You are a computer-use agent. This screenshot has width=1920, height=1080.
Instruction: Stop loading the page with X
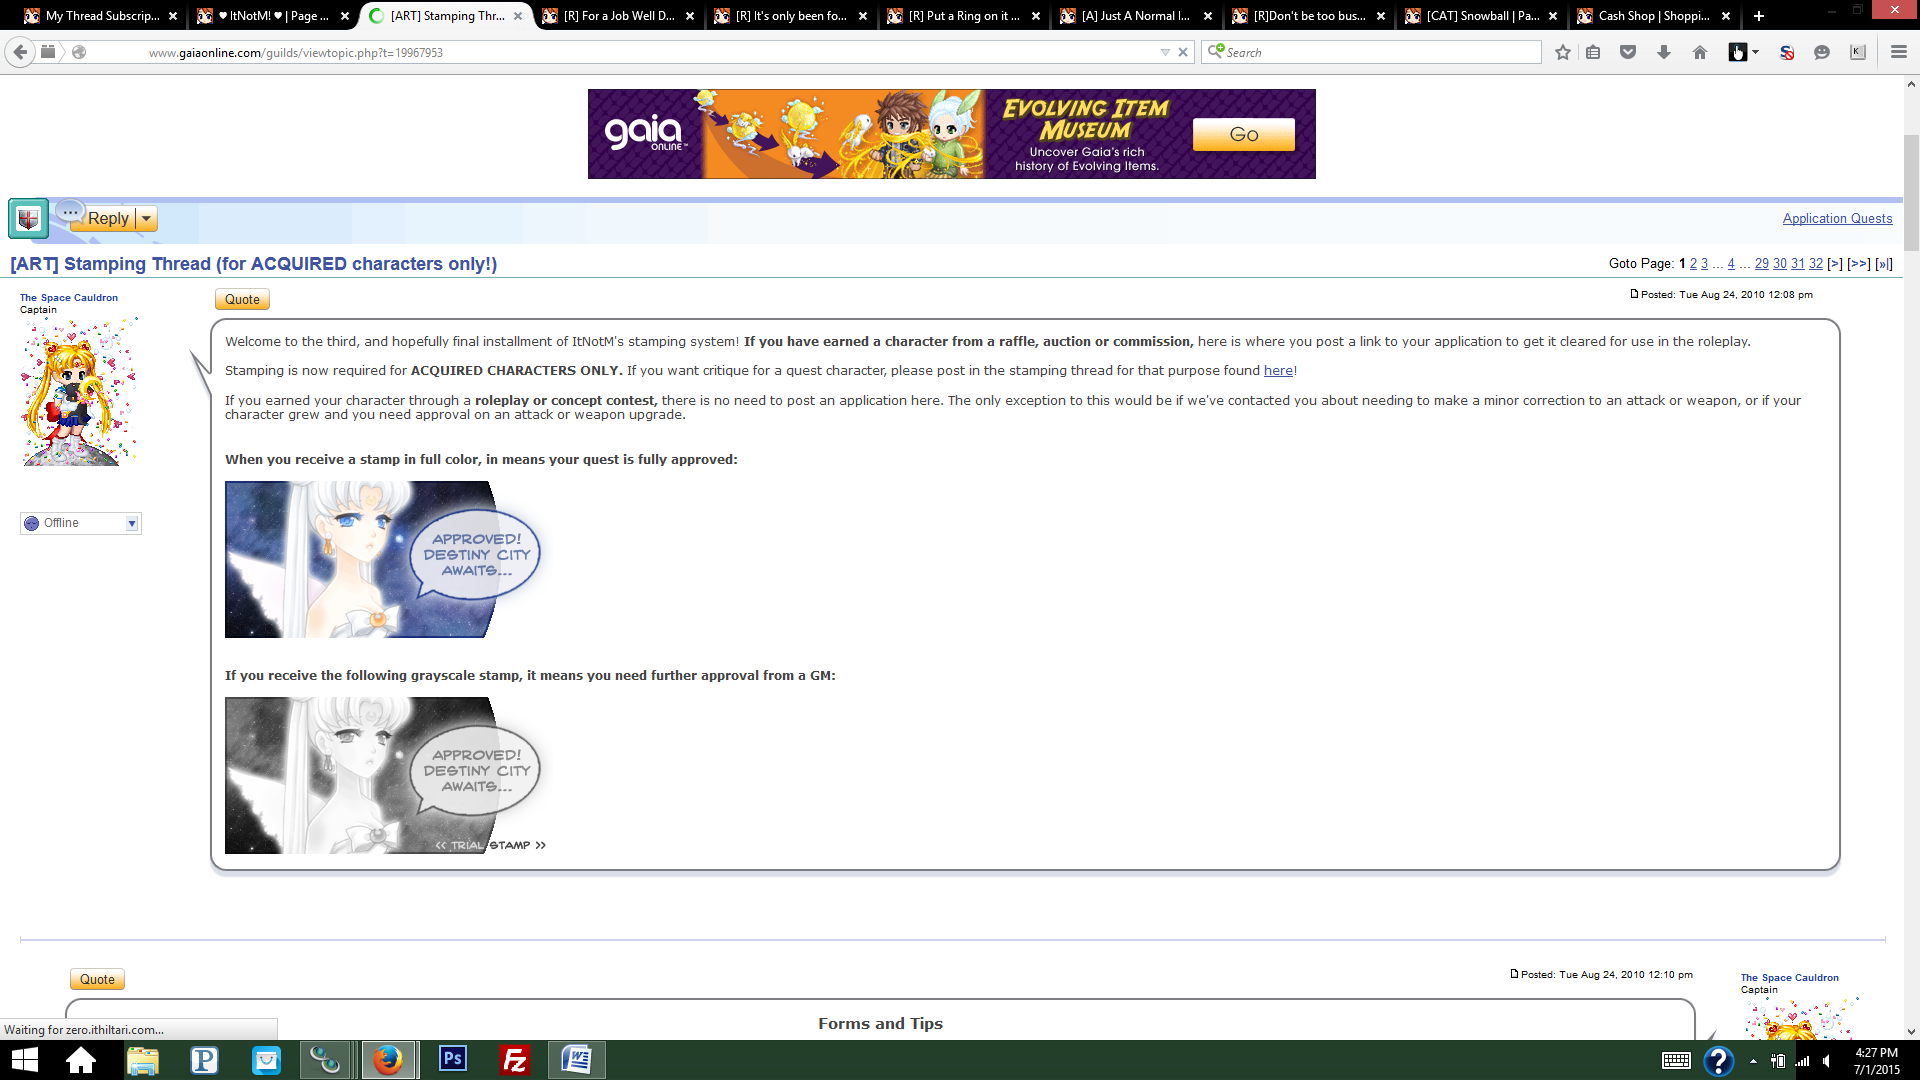[1183, 52]
